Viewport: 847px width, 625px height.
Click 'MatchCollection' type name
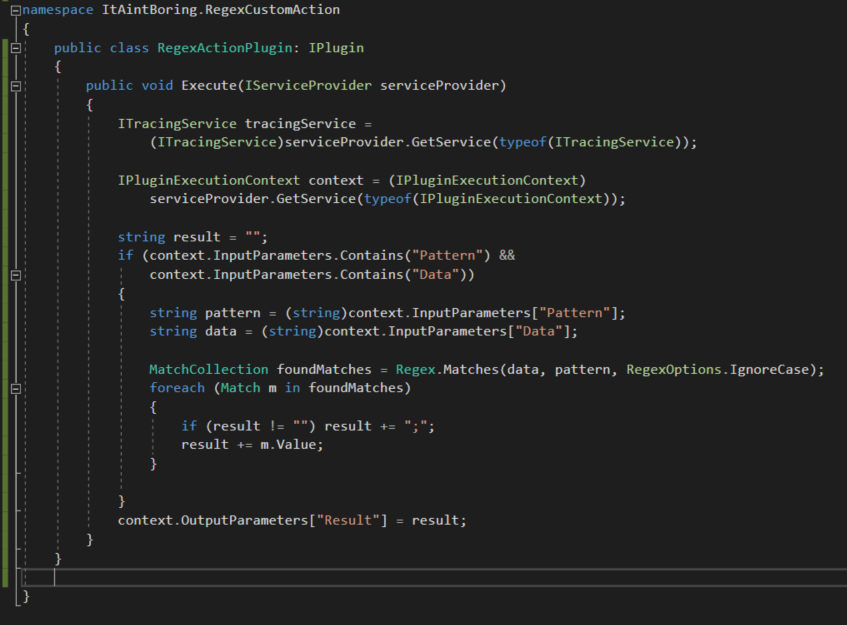[209, 369]
